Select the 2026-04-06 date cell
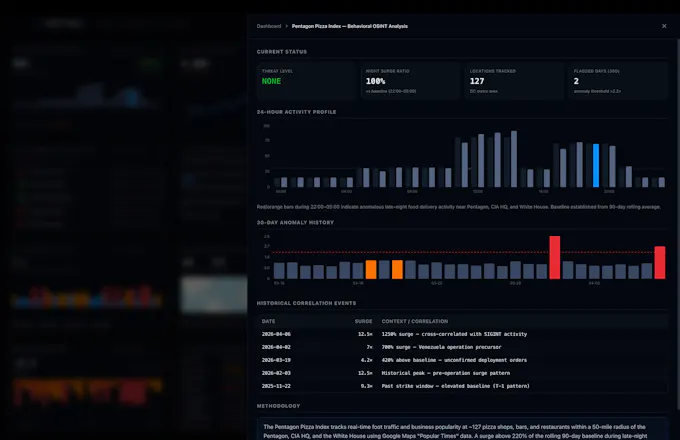The height and width of the screenshot is (440, 680). pyautogui.click(x=276, y=334)
